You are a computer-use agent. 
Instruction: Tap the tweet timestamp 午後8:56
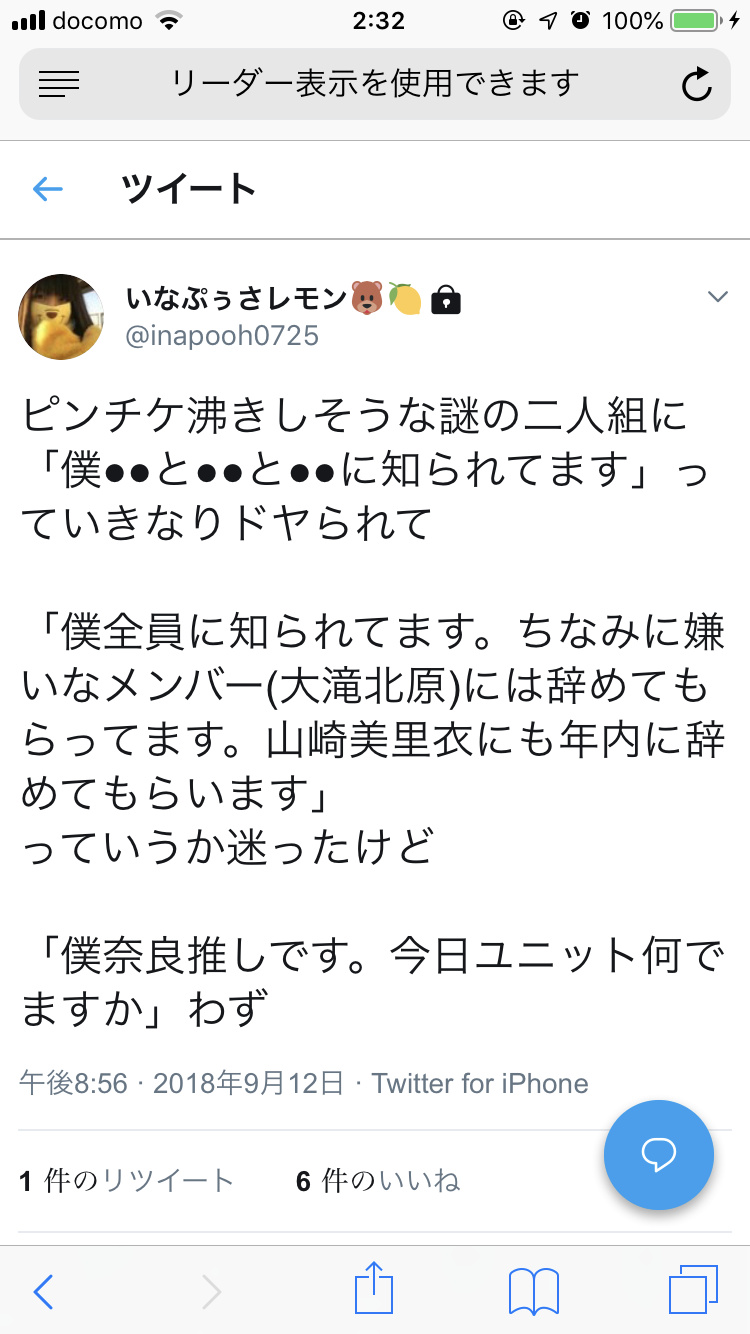pos(74,1083)
